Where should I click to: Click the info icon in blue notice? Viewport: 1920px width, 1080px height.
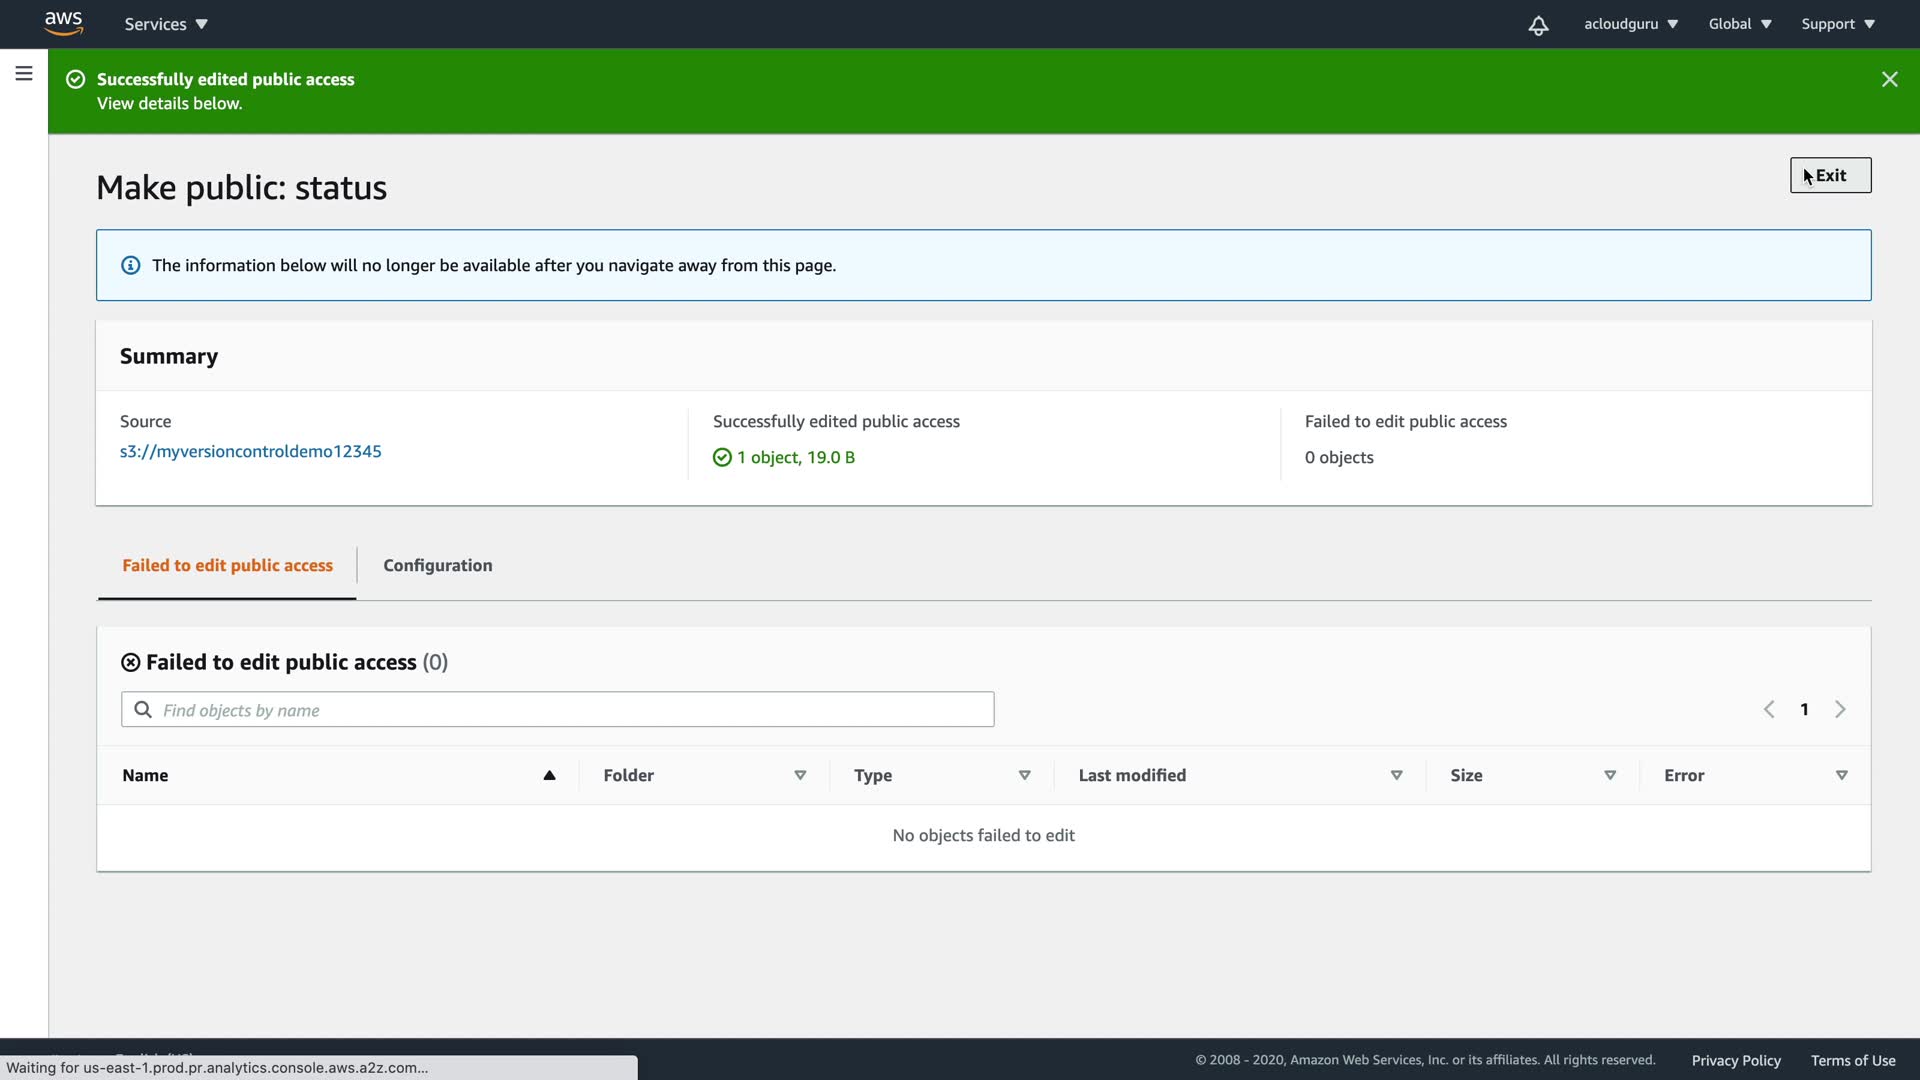[130, 265]
